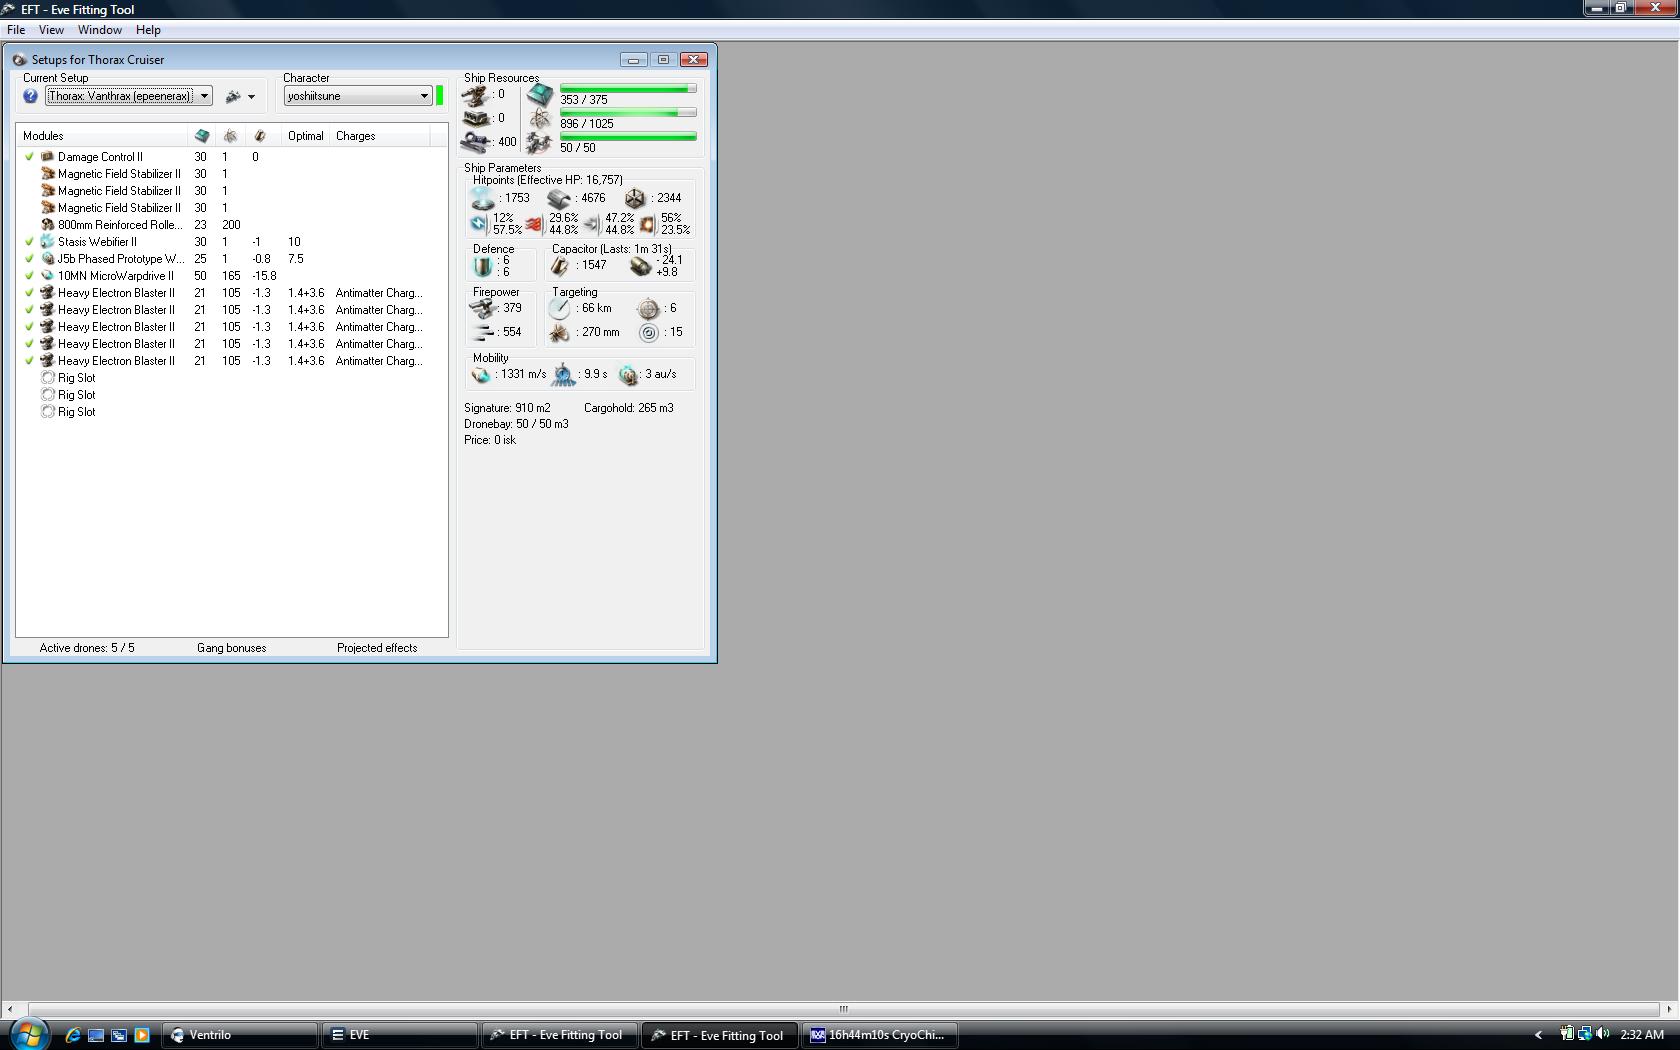
Task: Click the armor hitpoints icon showing 4676
Action: pos(559,199)
